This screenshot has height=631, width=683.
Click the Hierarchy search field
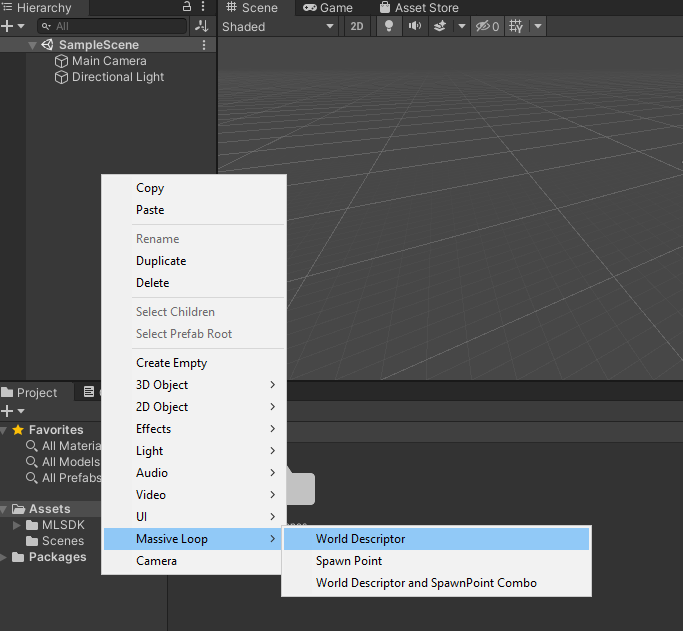(112, 26)
